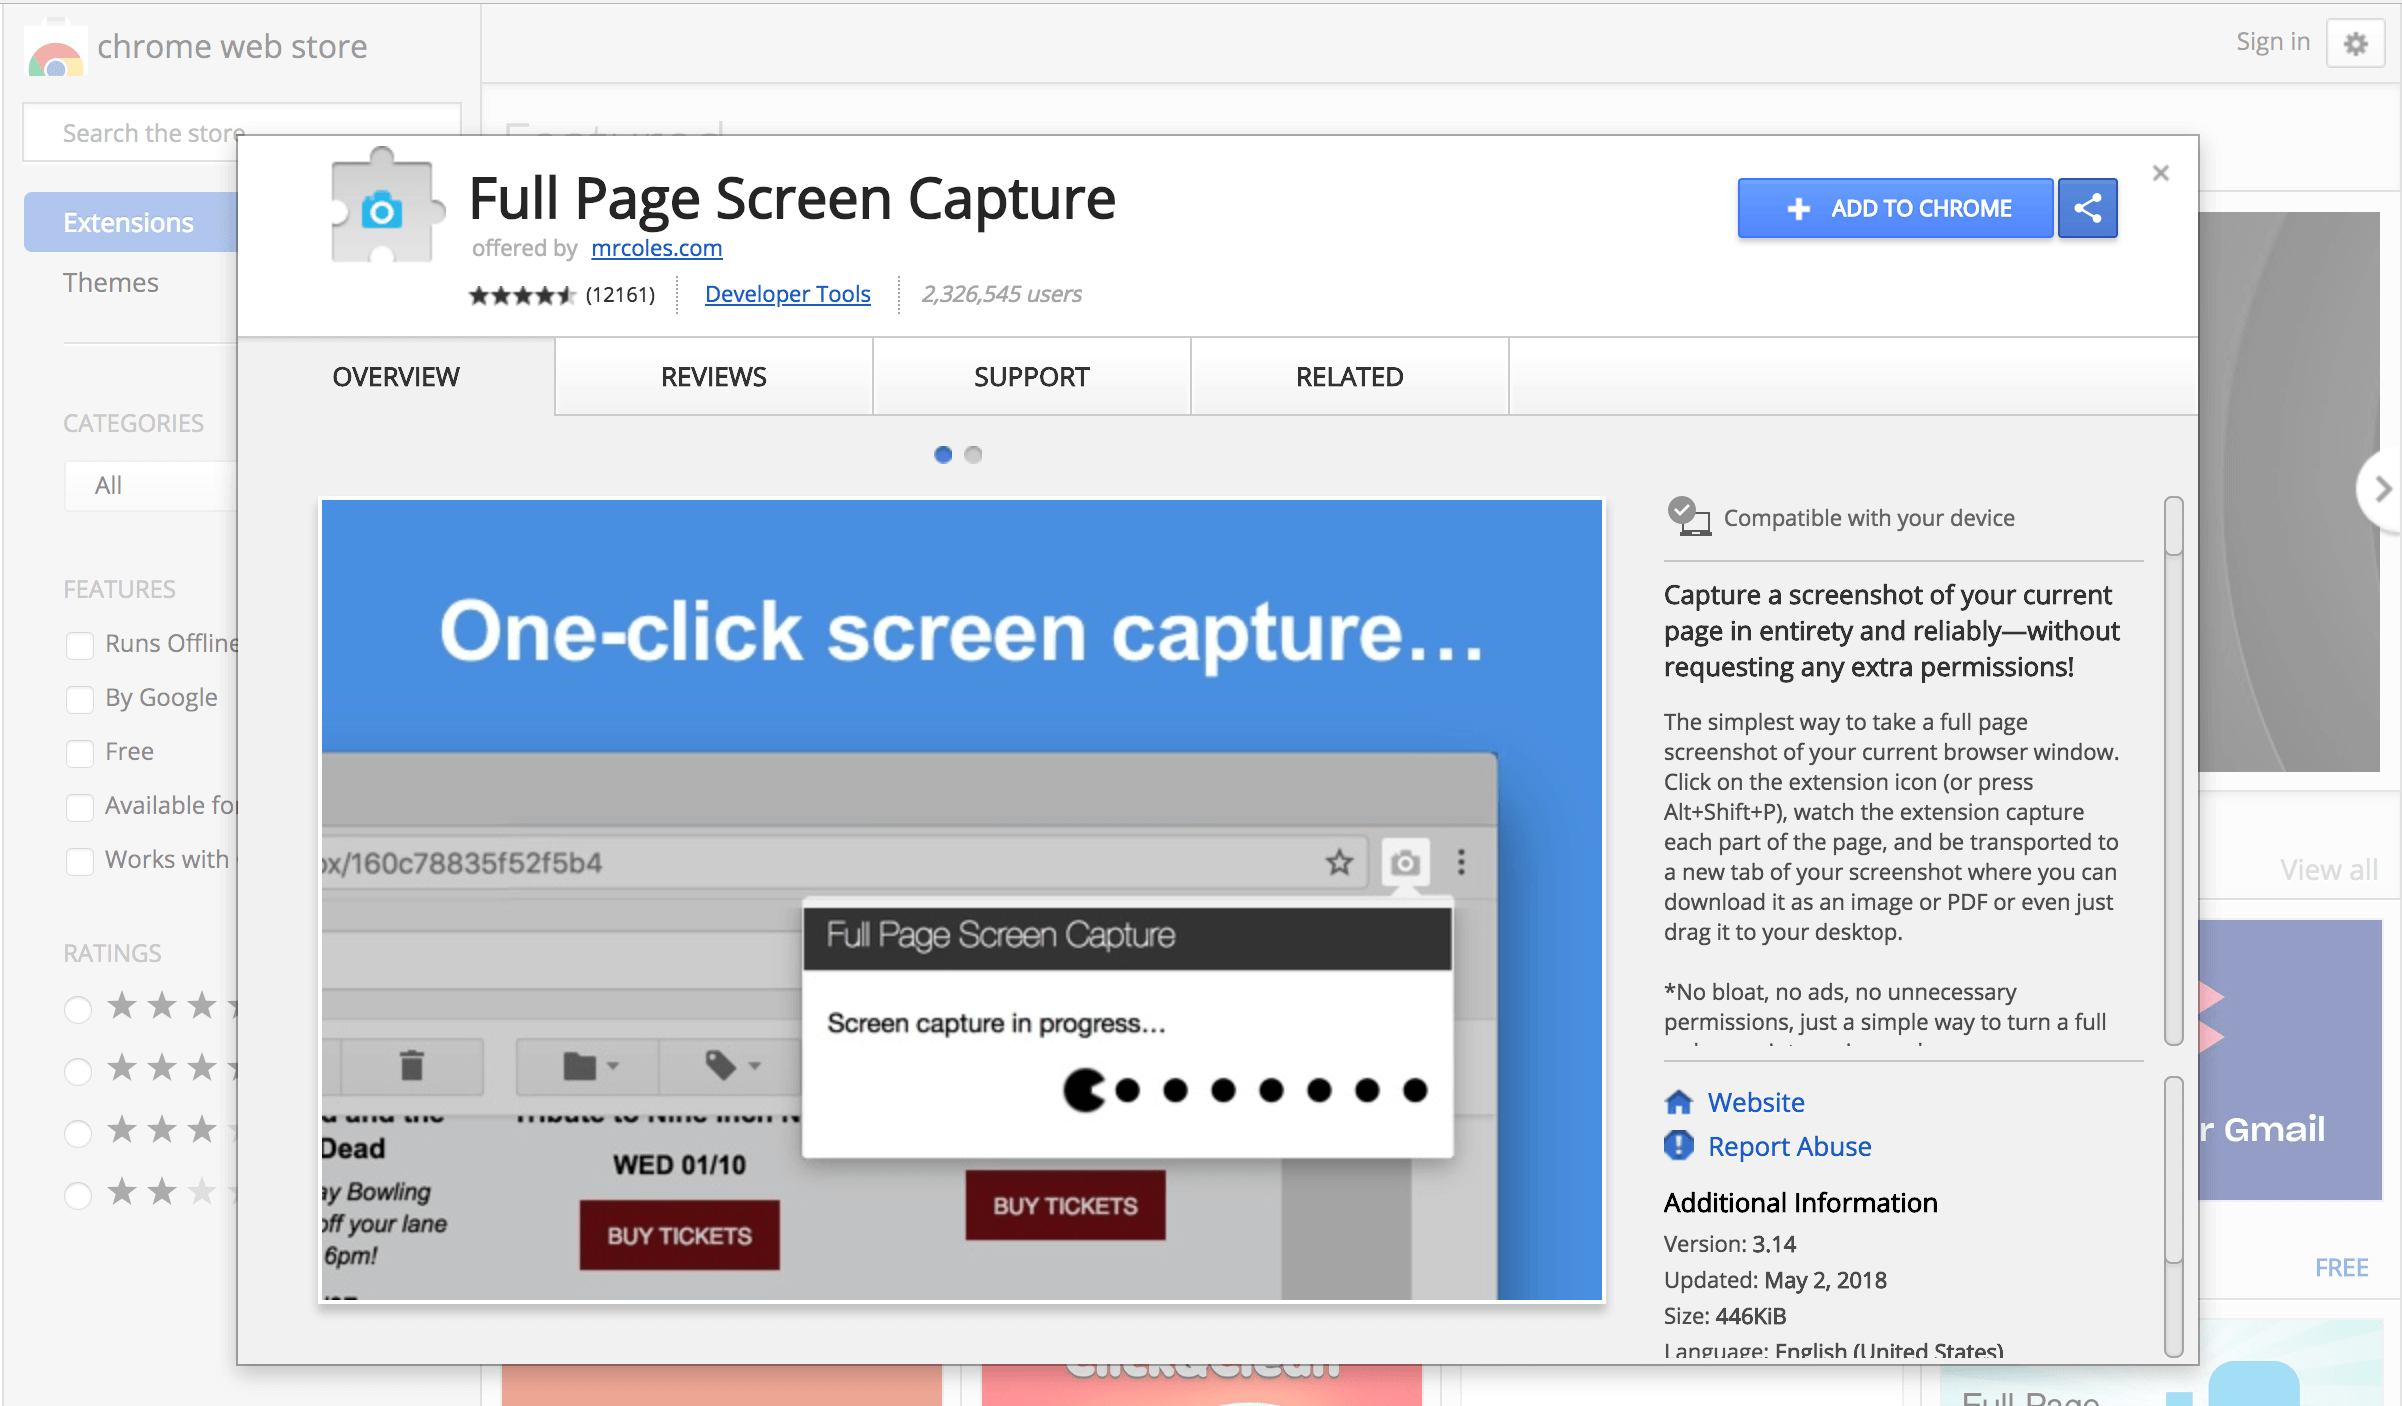Add Full Page Screen Capture to Chrome

[1895, 208]
